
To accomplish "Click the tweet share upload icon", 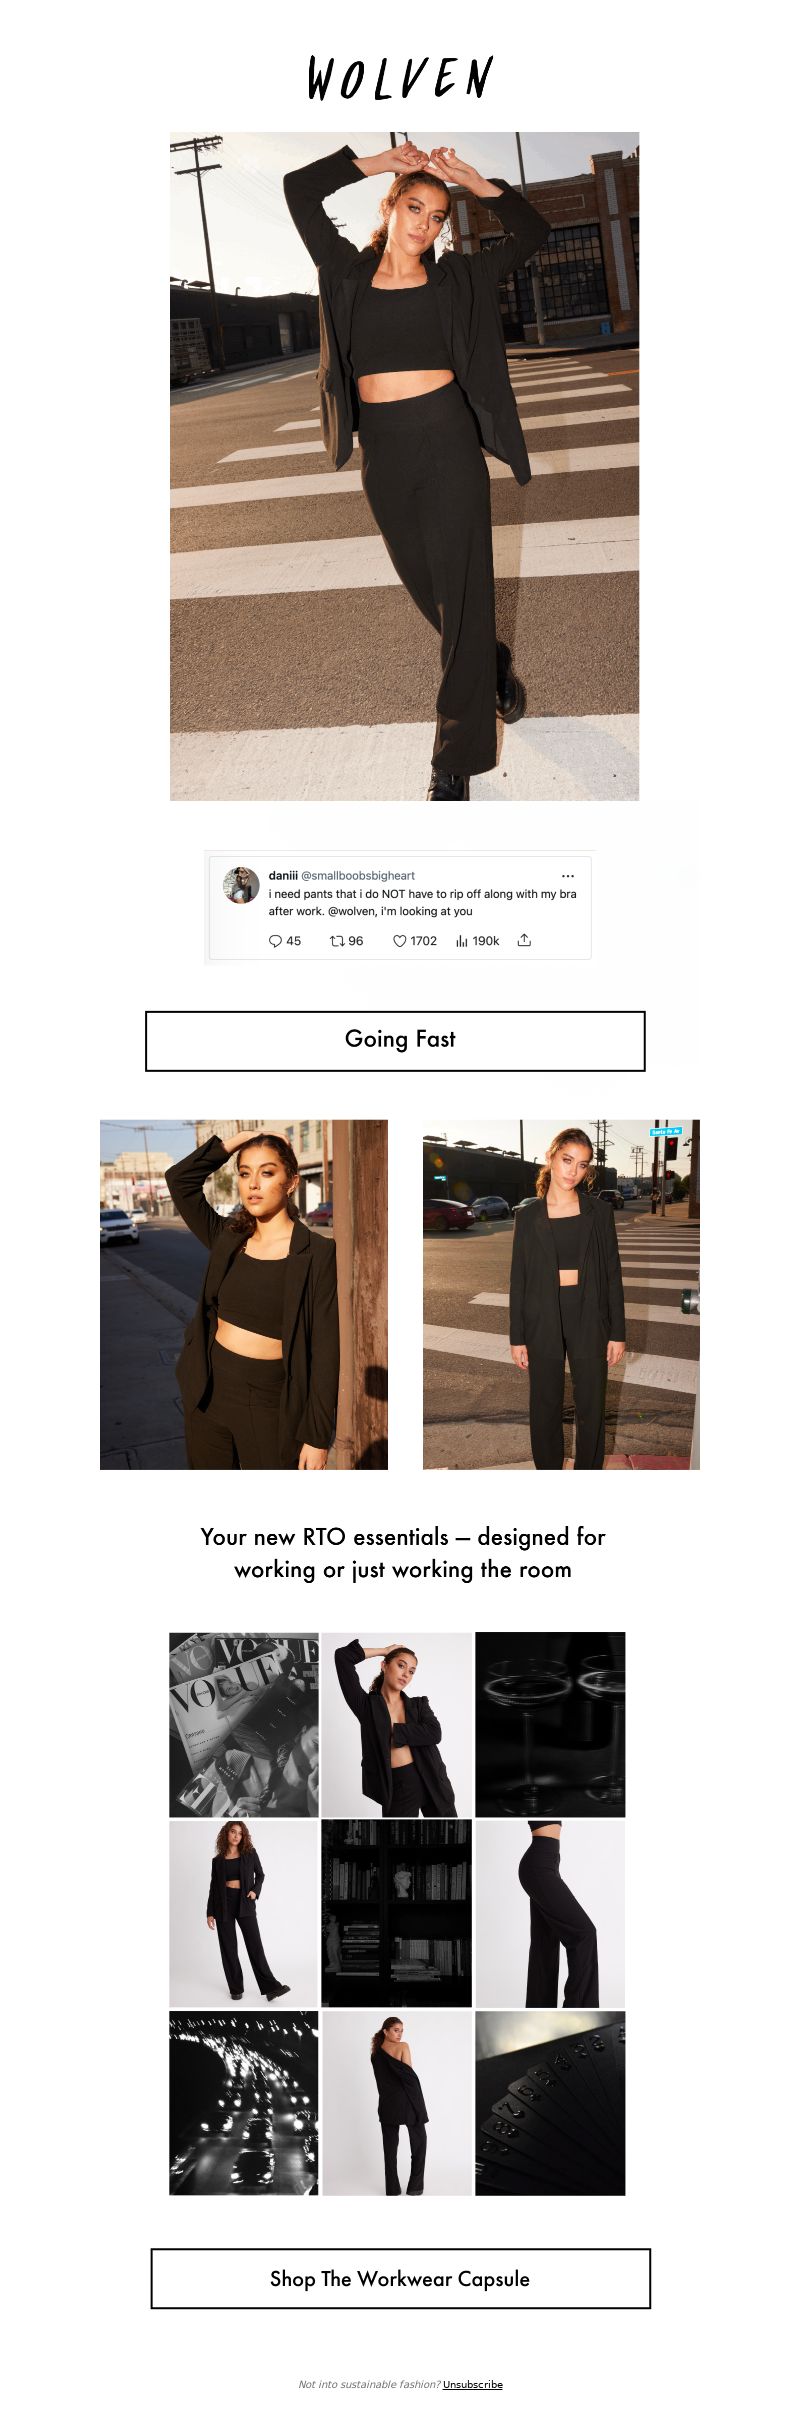I will (524, 940).
